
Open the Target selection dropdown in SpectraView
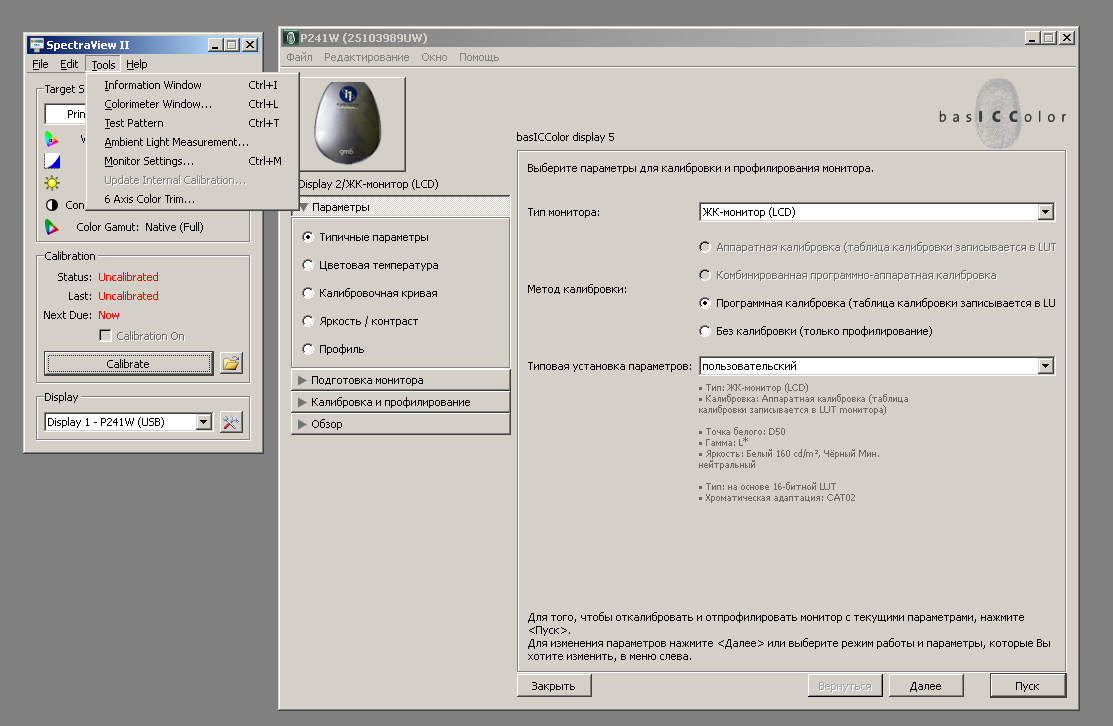click(x=65, y=114)
